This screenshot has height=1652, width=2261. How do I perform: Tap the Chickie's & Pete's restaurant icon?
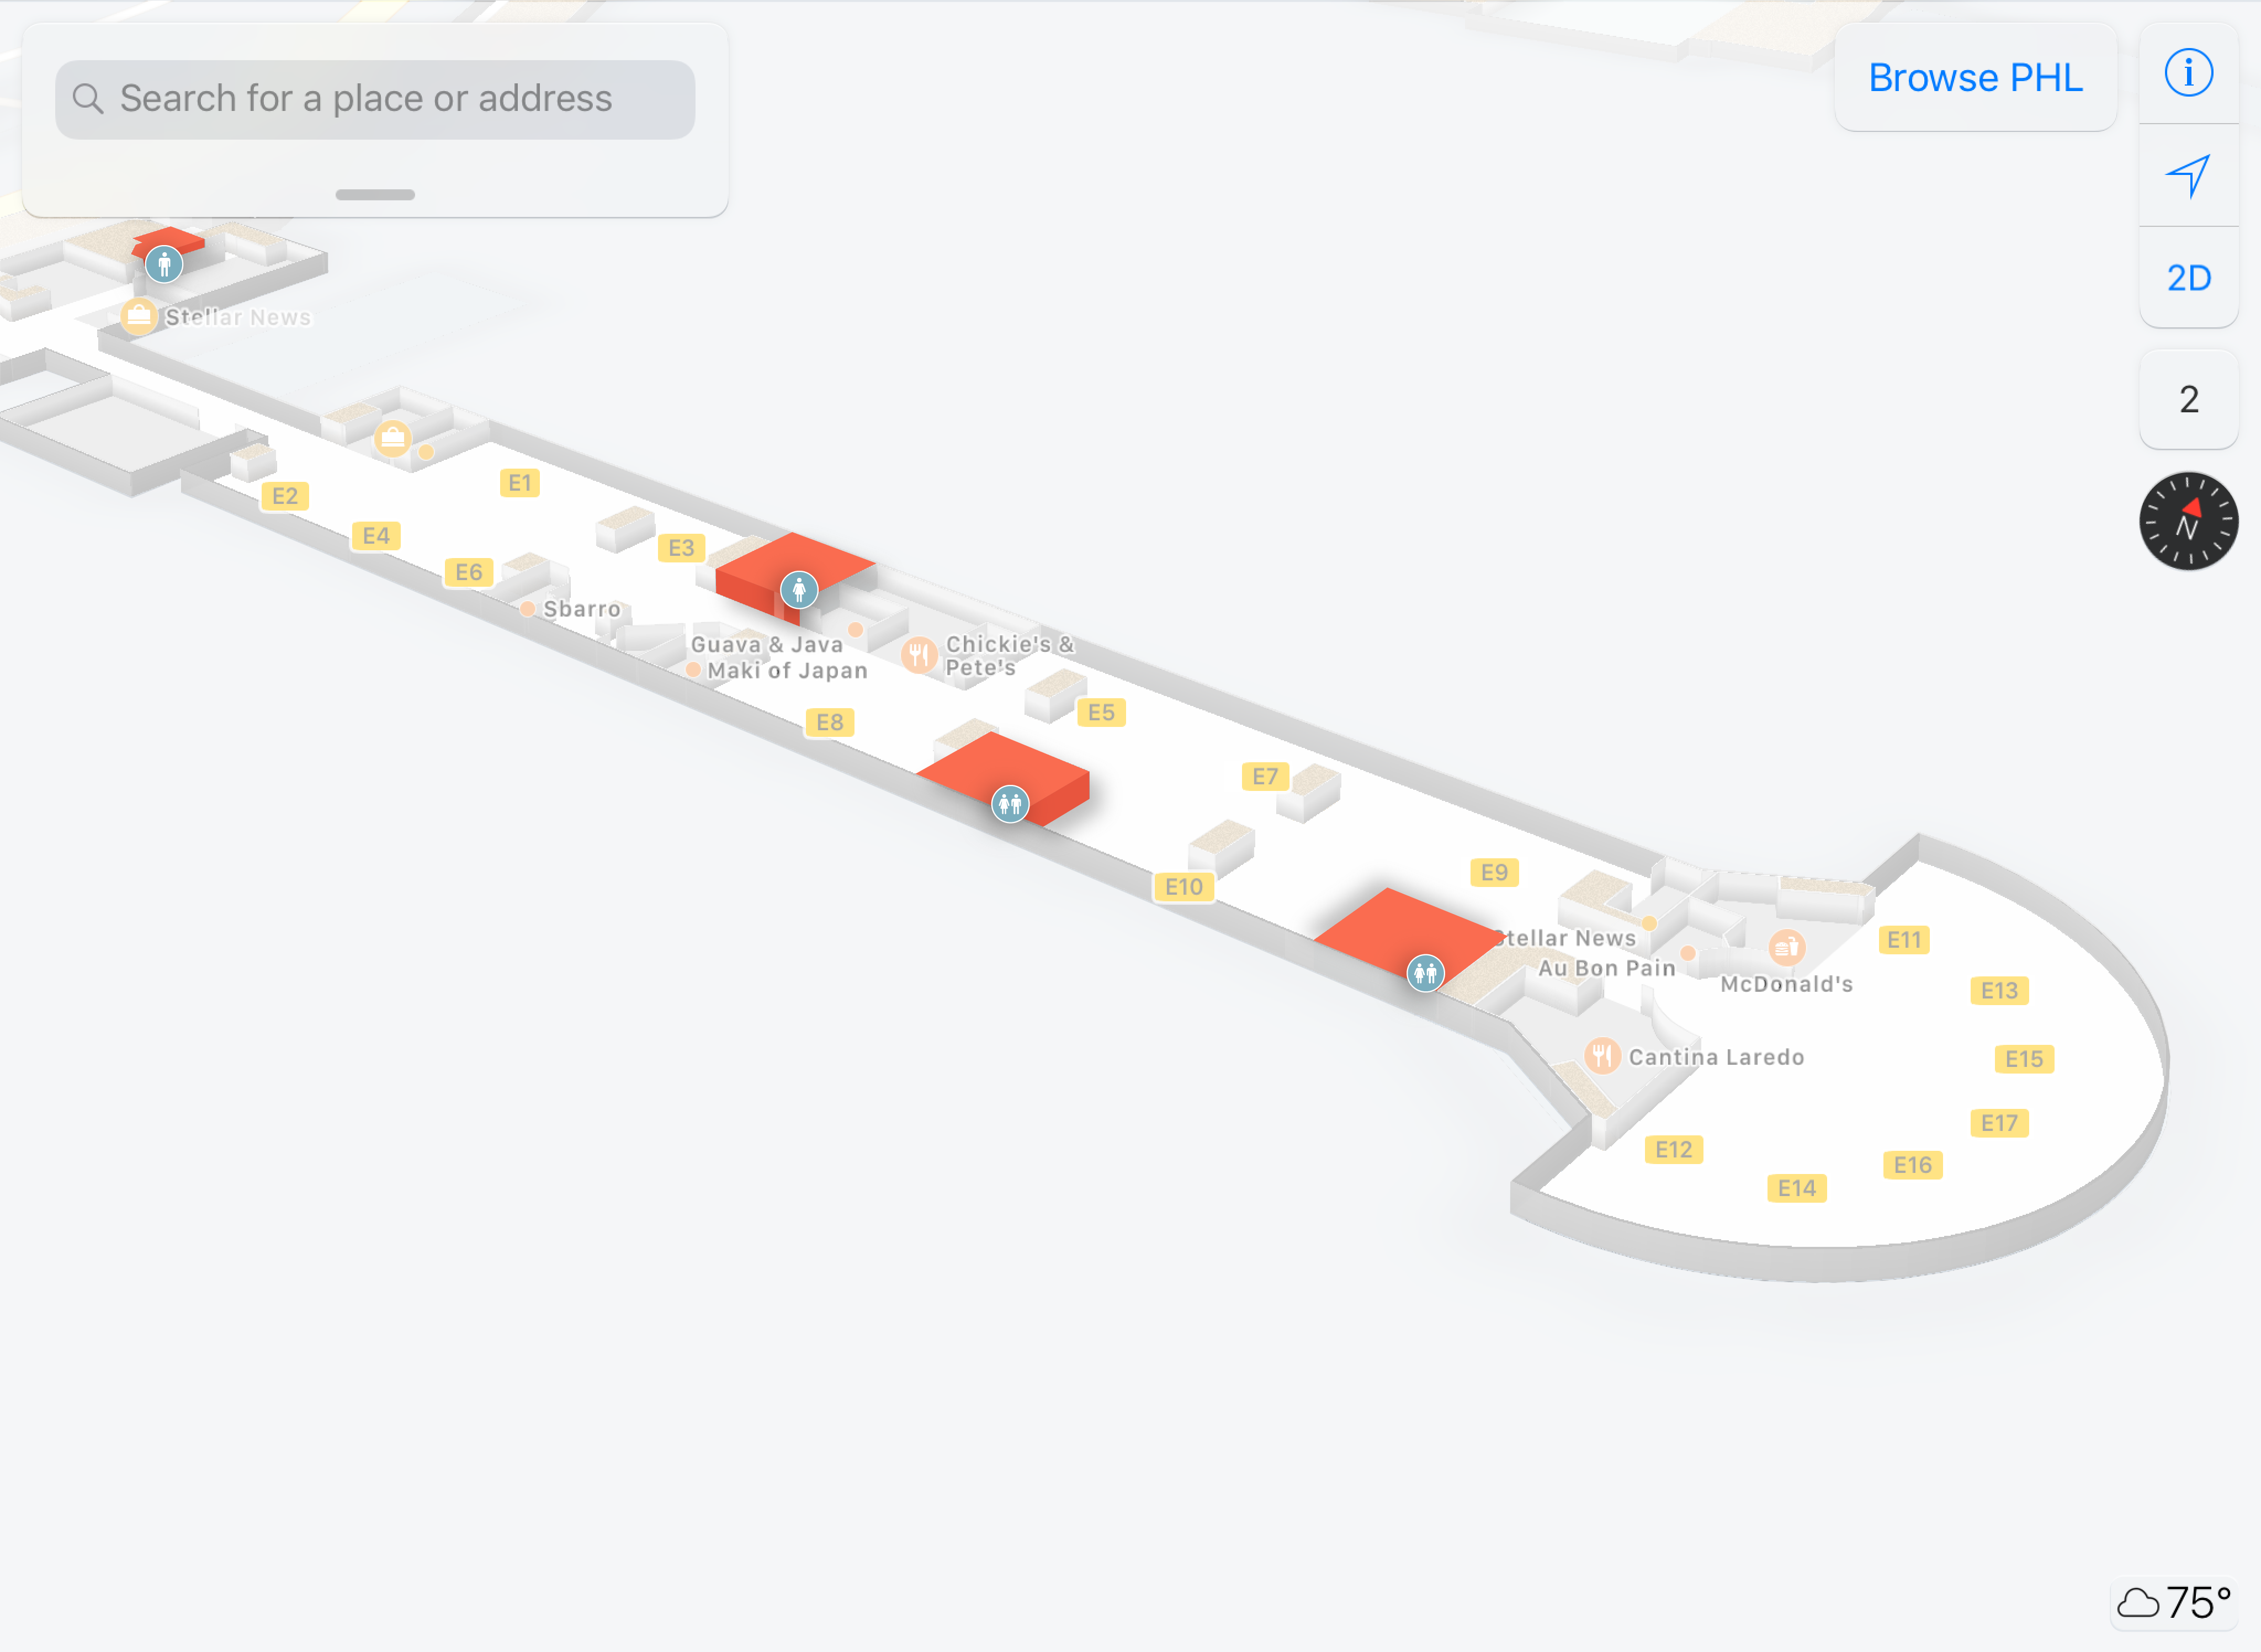point(919,656)
